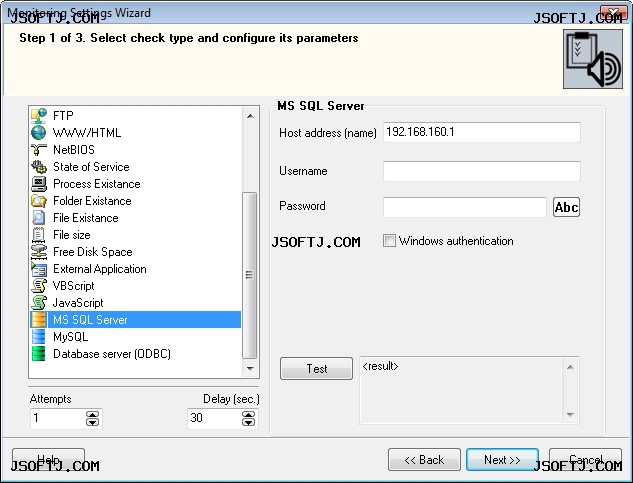Viewport: 633px width, 483px height.
Task: Click the MS SQL Server database icon
Action: click(39, 319)
